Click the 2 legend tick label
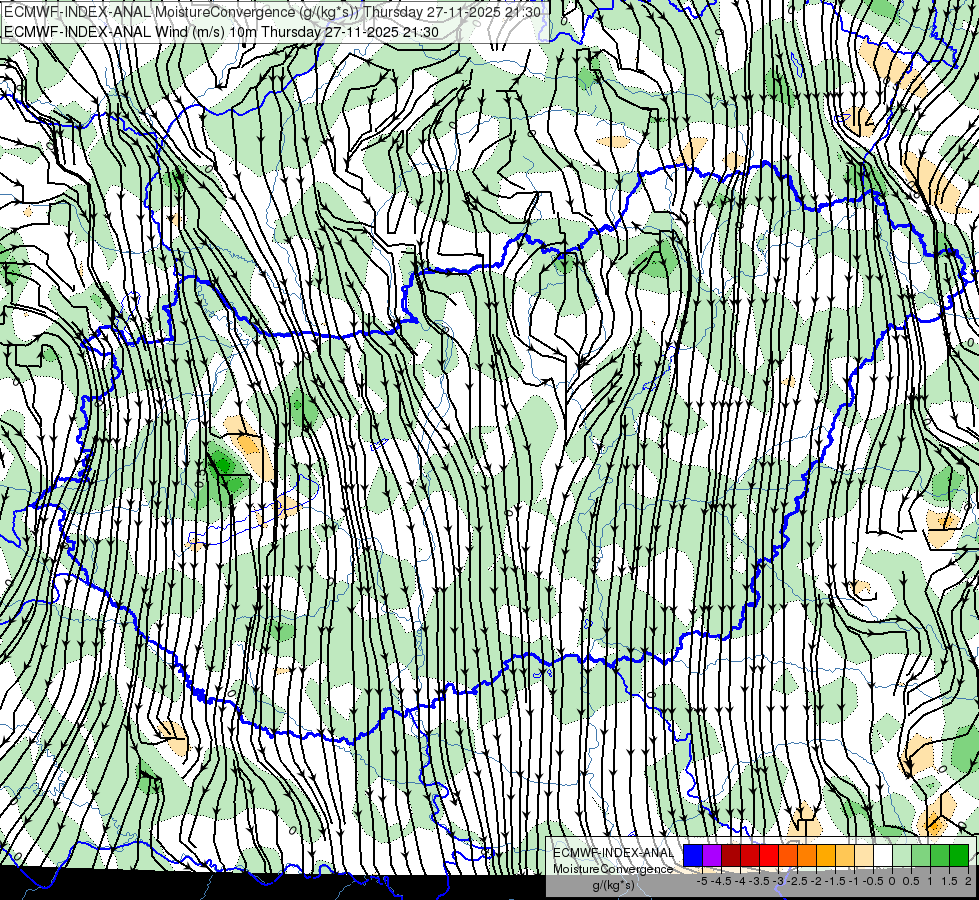The height and width of the screenshot is (900, 979). (x=968, y=881)
